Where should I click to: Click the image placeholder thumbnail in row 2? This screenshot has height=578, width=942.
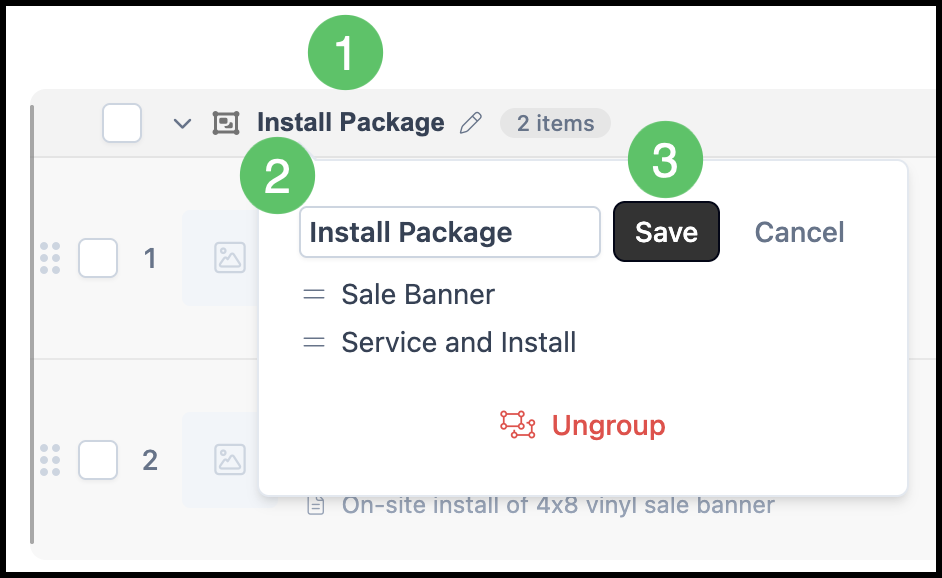click(x=230, y=460)
